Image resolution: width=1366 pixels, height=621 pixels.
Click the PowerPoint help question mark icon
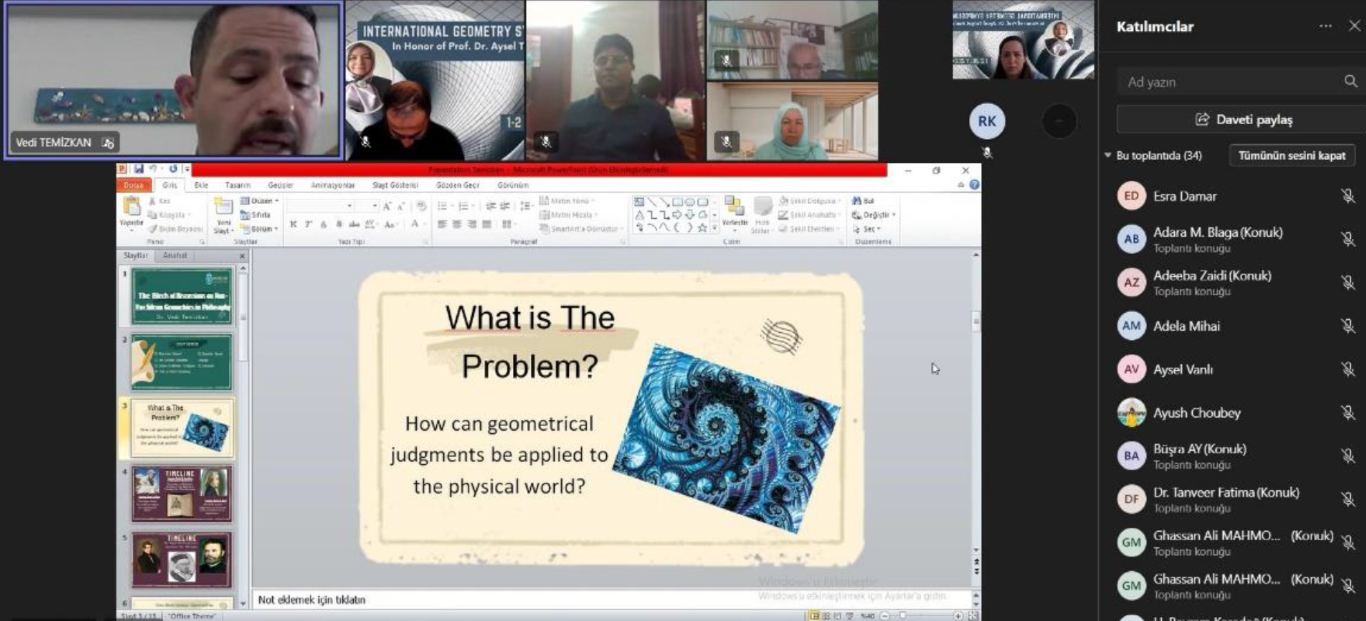(974, 185)
